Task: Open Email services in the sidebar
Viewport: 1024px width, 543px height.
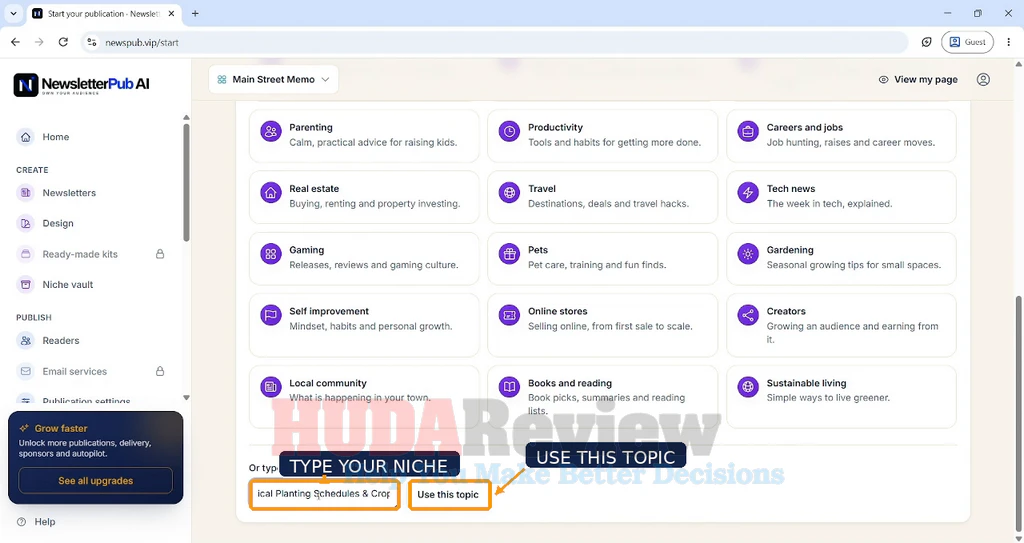Action: click(74, 371)
